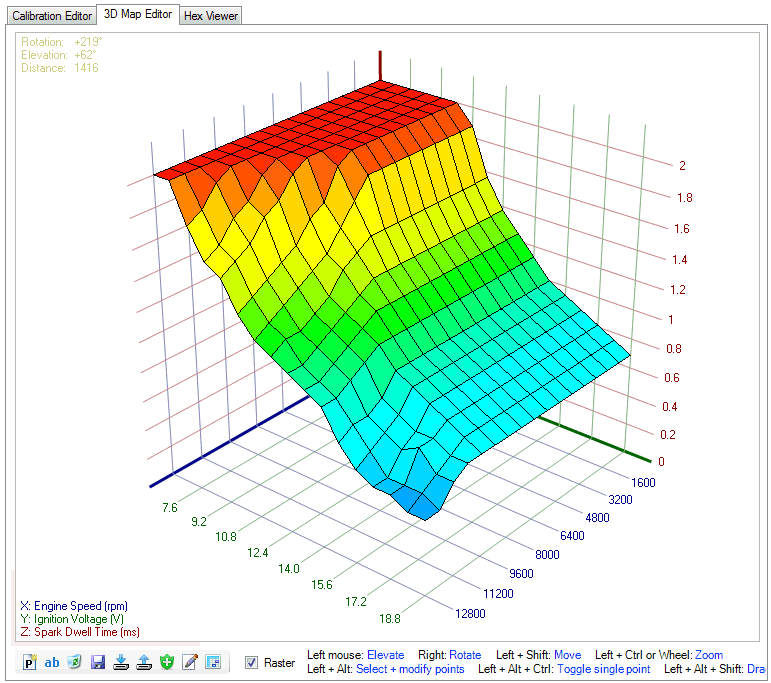Screen dimensions: 771x683
Task: Click 'Toggle single point' hint text
Action: tap(603, 669)
